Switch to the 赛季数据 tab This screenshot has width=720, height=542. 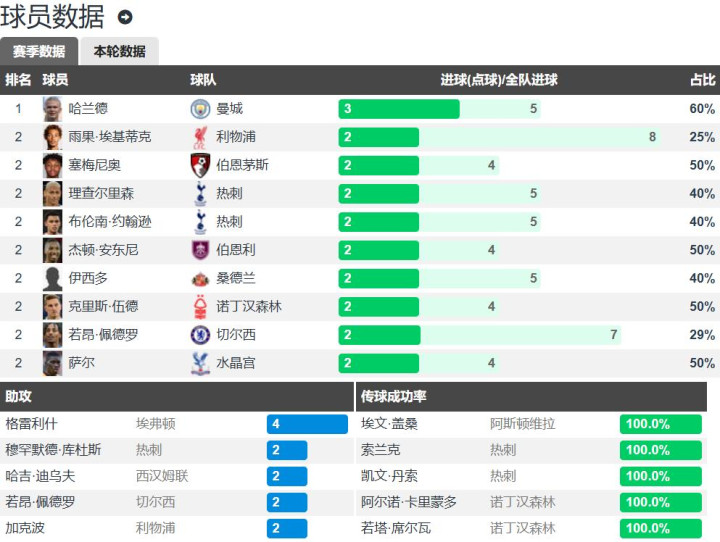click(x=39, y=52)
